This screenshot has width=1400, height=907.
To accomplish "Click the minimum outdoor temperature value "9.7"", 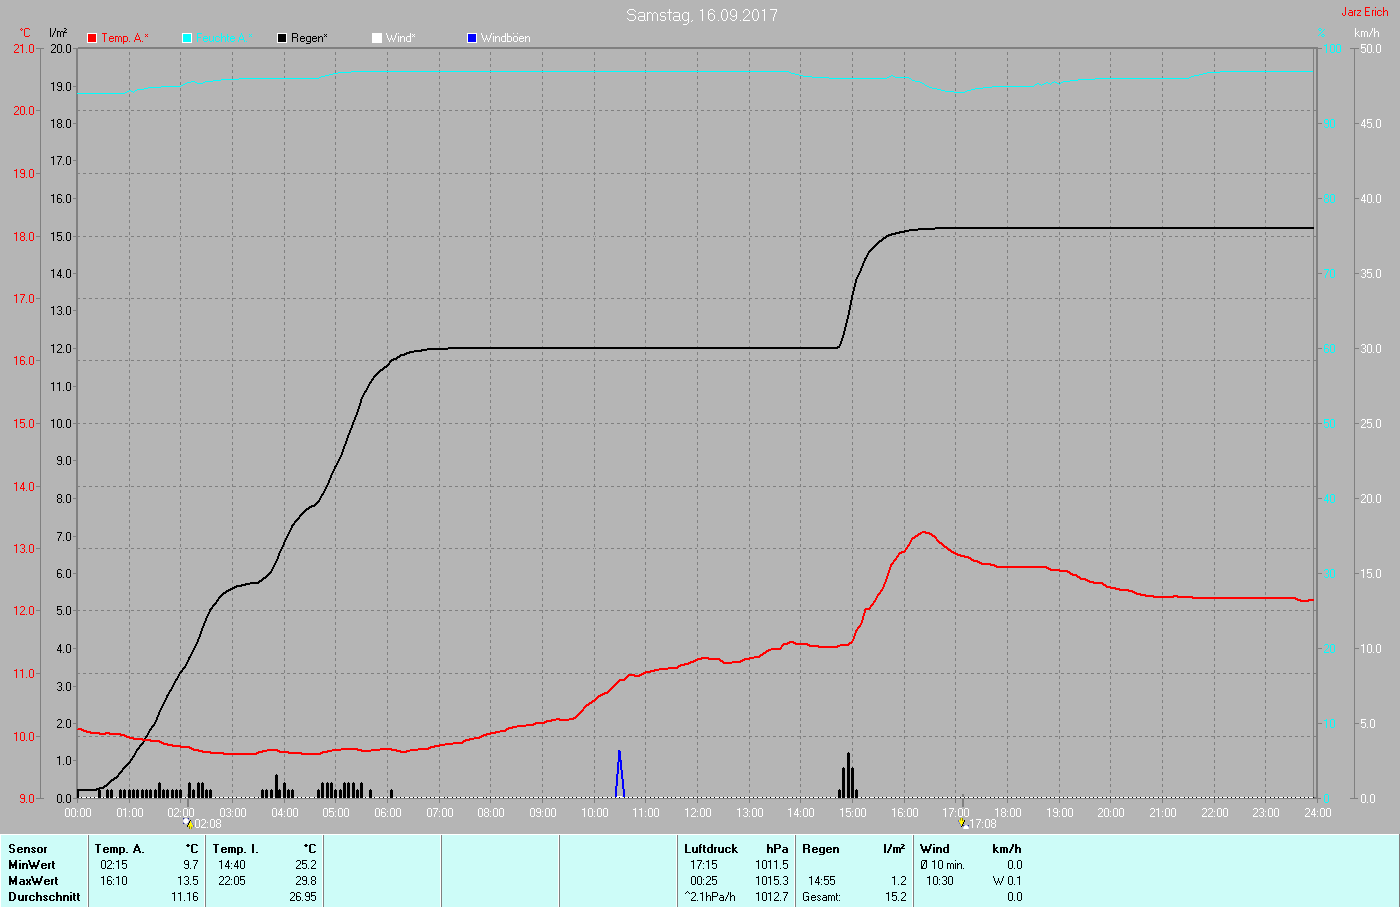I will tap(191, 865).
